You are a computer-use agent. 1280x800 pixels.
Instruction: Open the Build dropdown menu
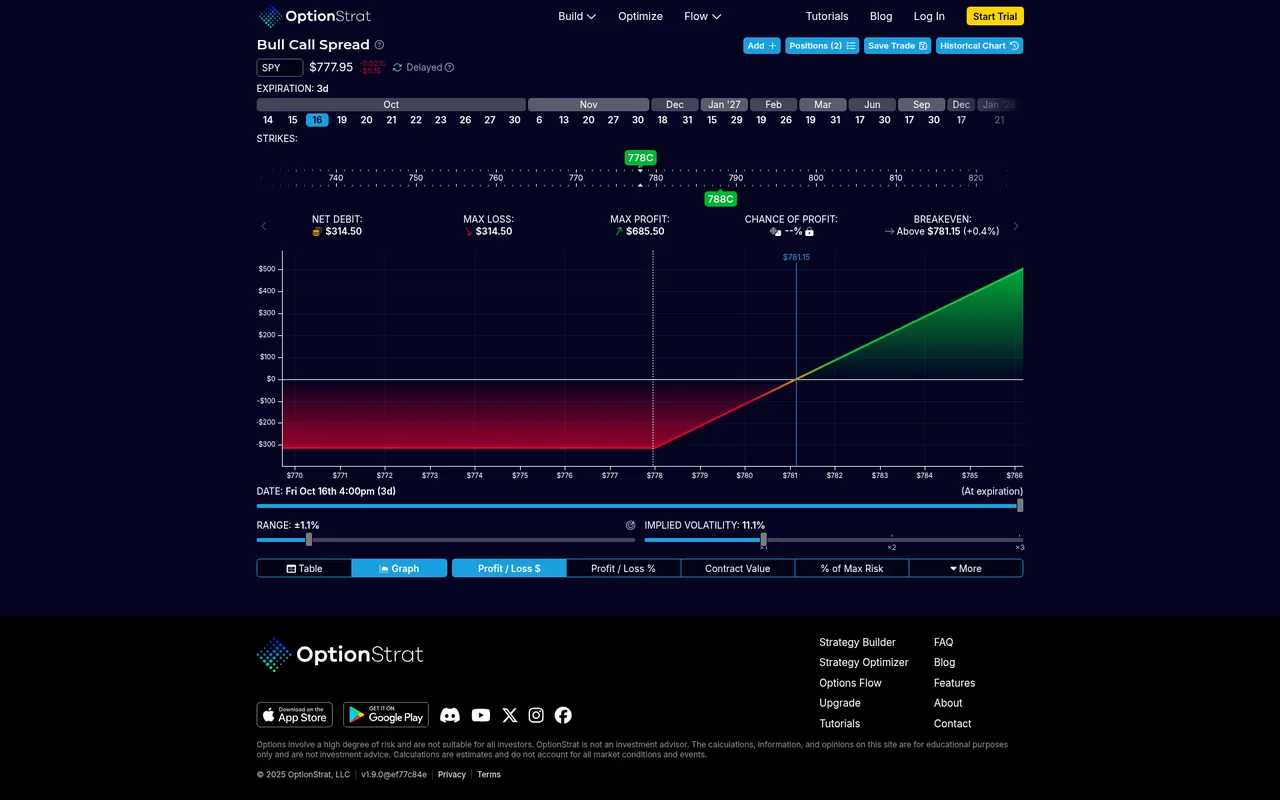pyautogui.click(x=577, y=16)
